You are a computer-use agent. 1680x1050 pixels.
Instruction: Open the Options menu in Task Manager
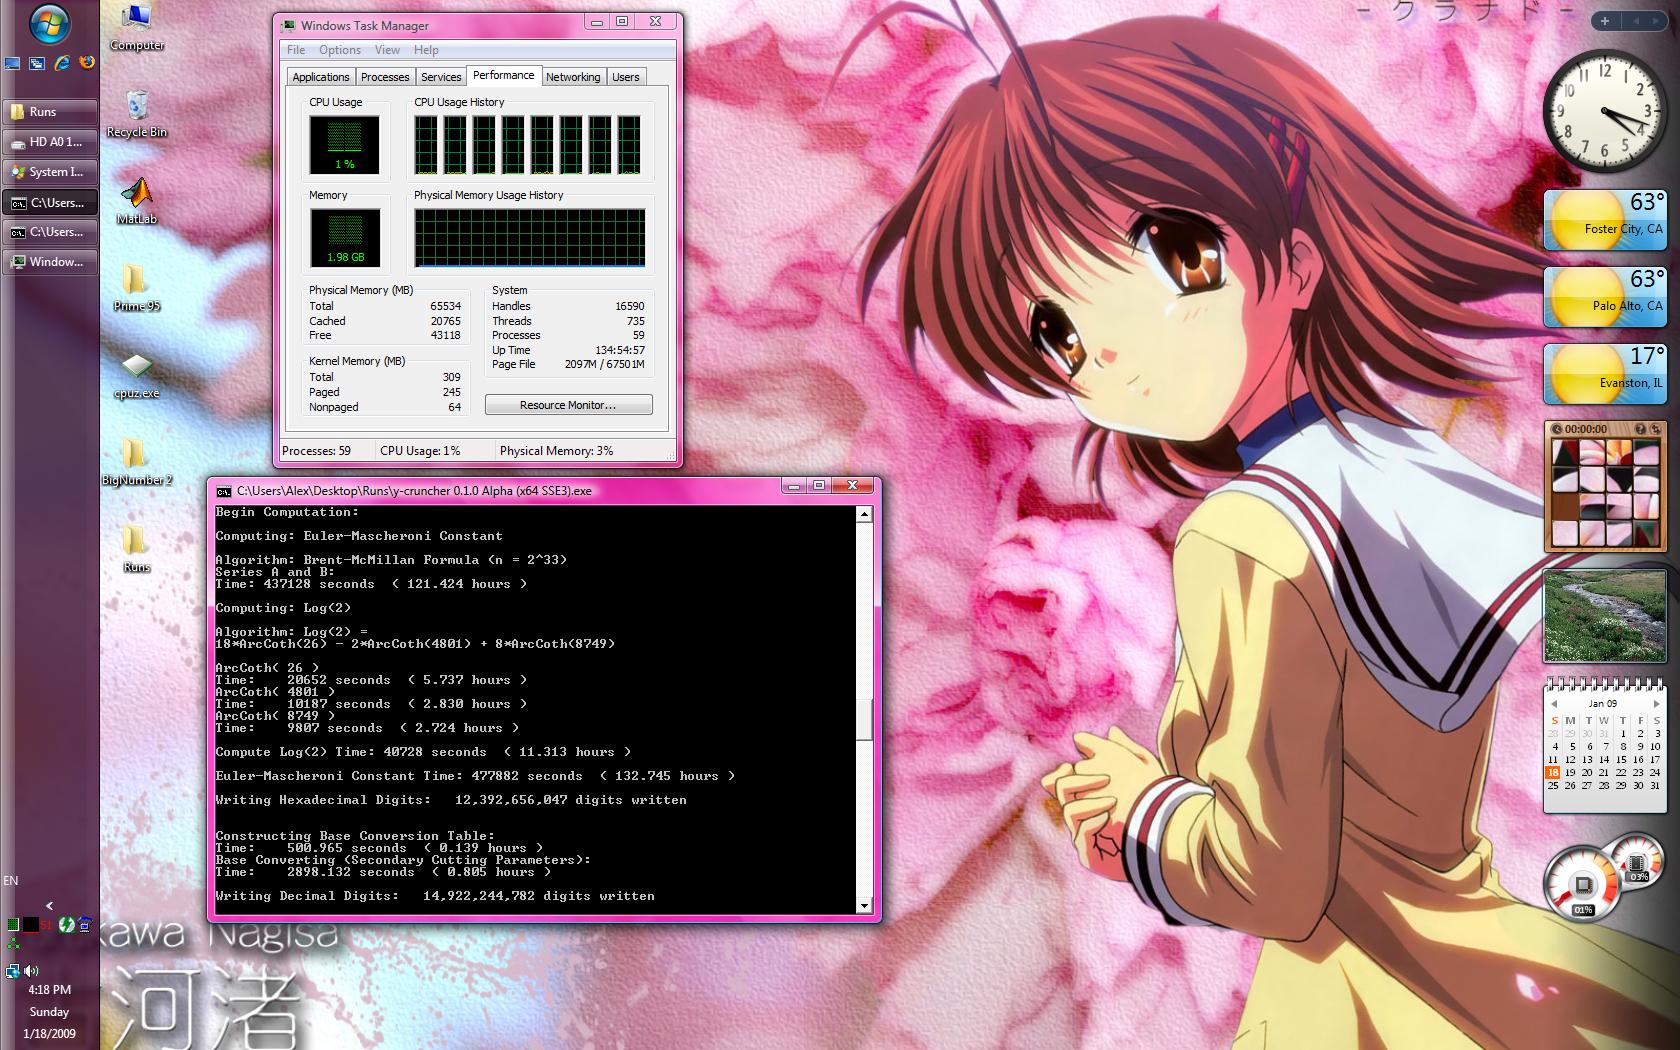tap(340, 50)
